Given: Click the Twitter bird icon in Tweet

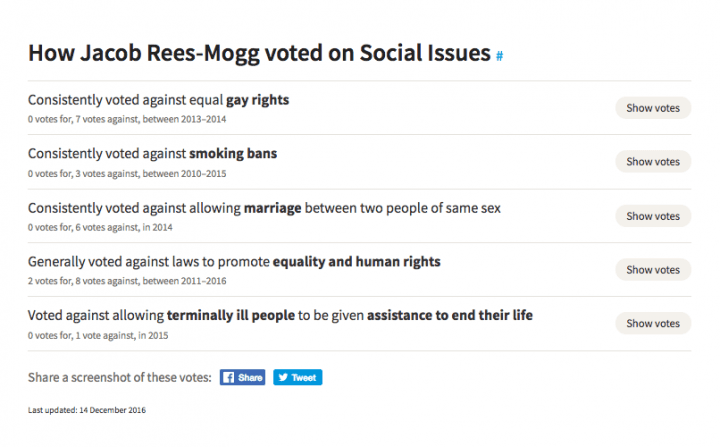Looking at the screenshot, I should [283, 377].
